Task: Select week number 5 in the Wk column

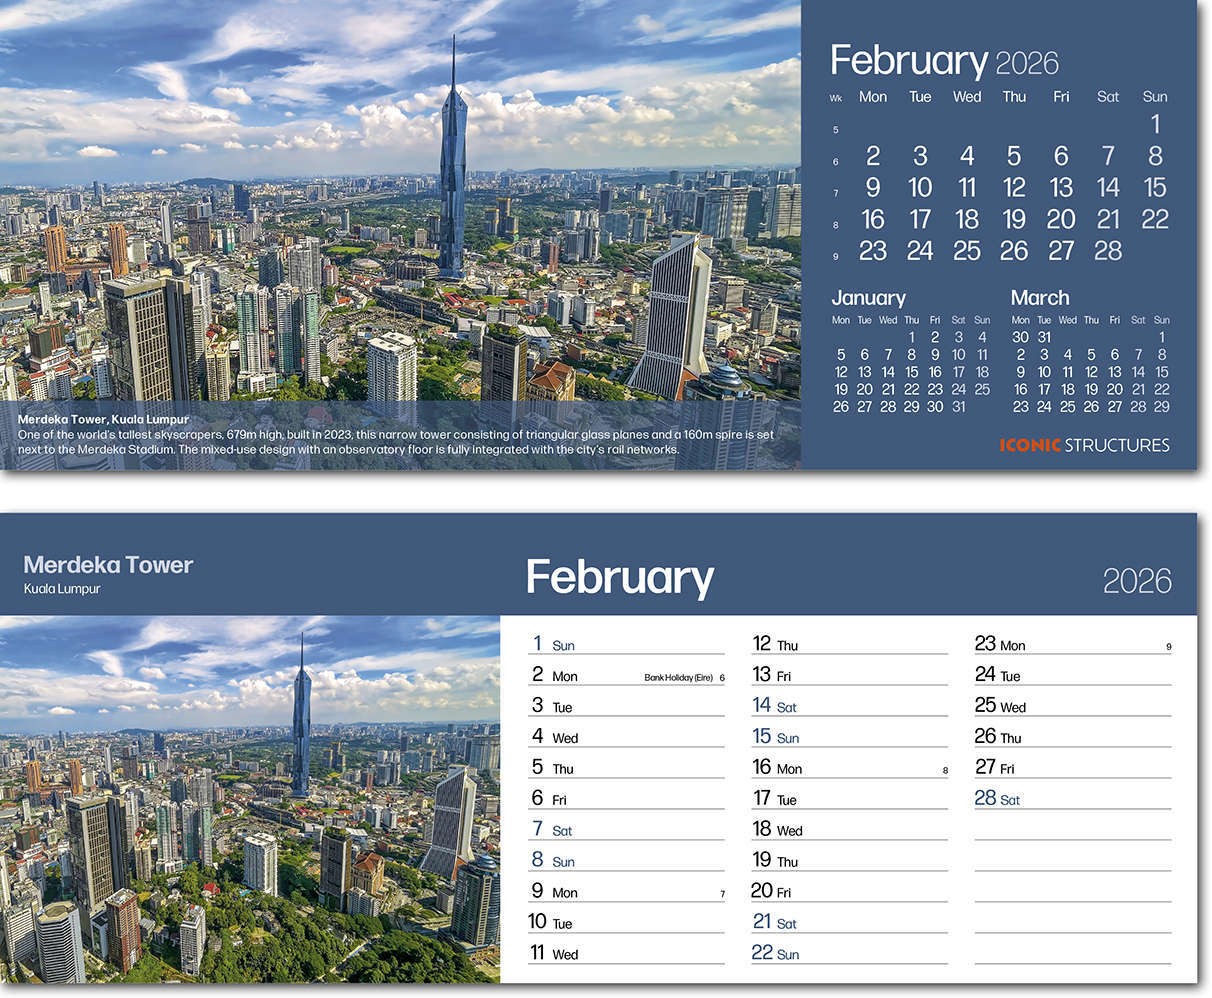Action: point(835,129)
